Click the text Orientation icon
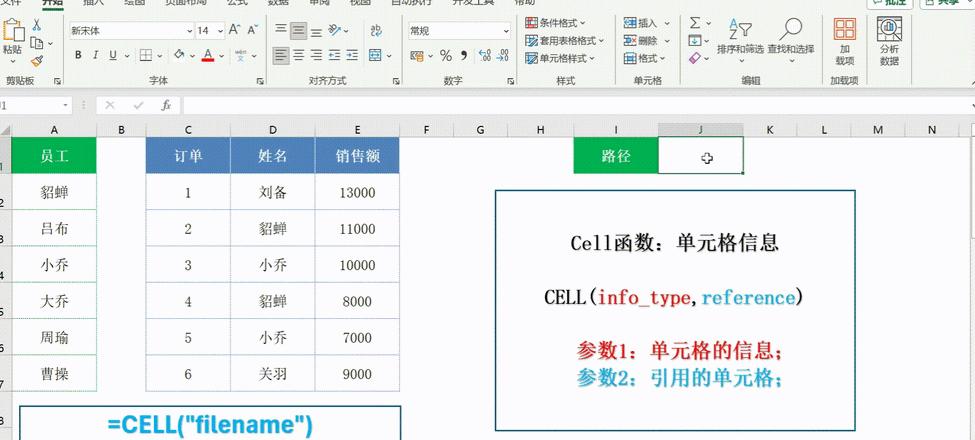The image size is (975, 440). (x=335, y=30)
